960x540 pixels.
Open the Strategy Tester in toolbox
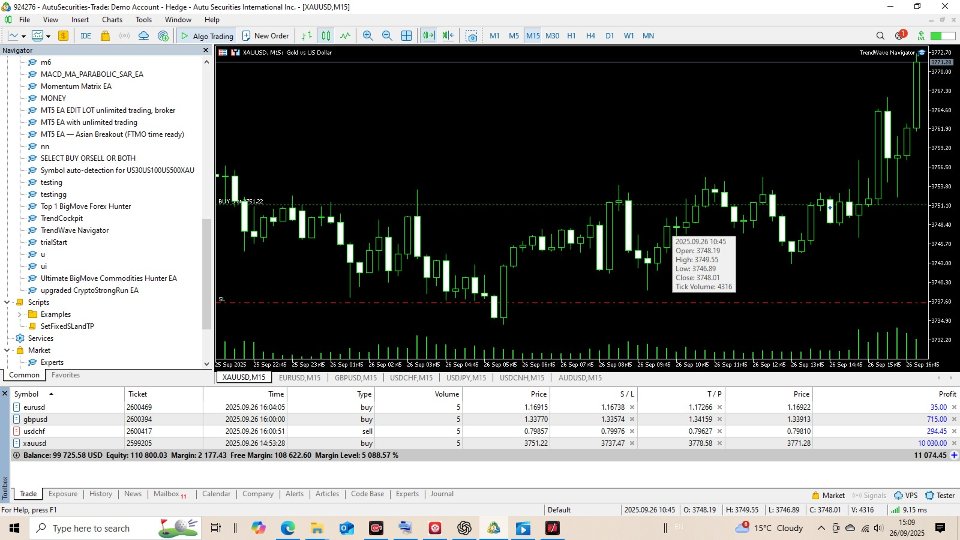click(x=940, y=495)
